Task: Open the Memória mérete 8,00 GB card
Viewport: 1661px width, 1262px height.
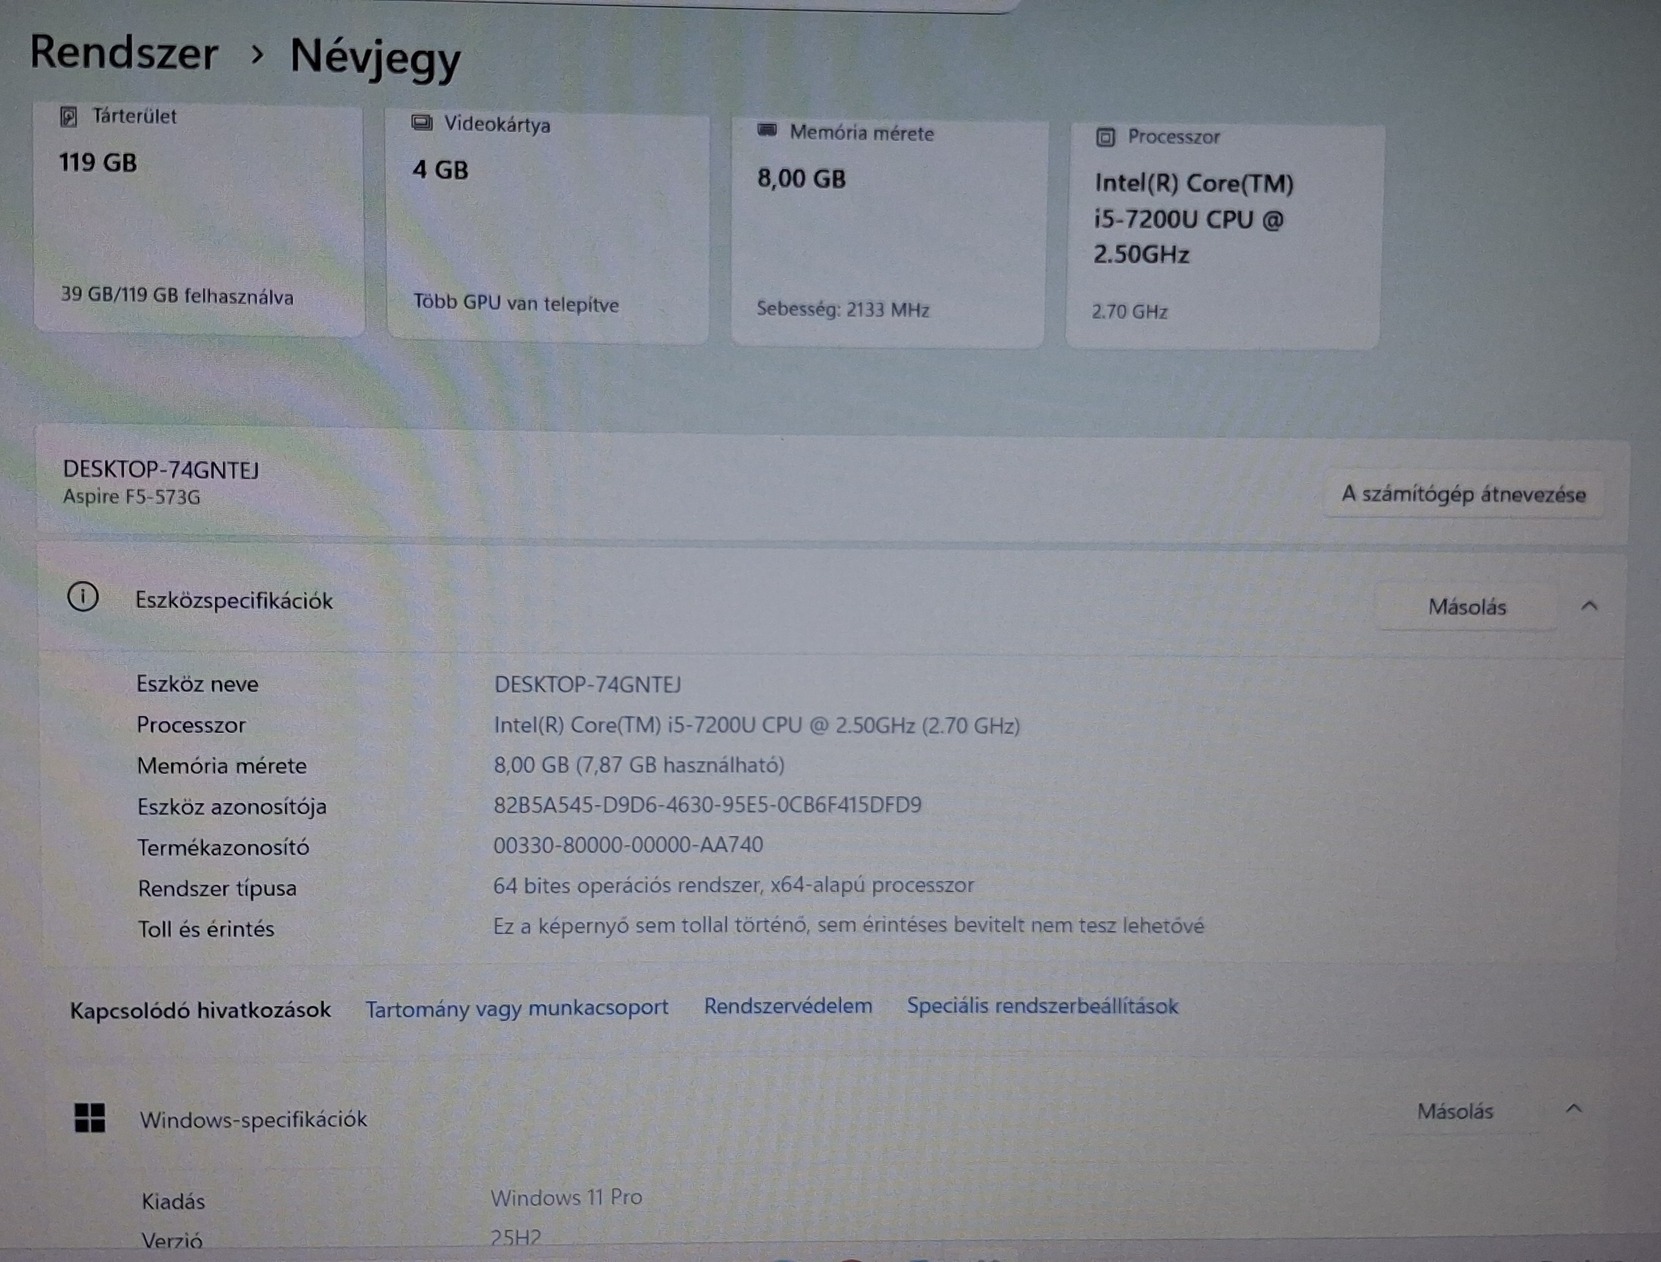Action: pos(889,232)
